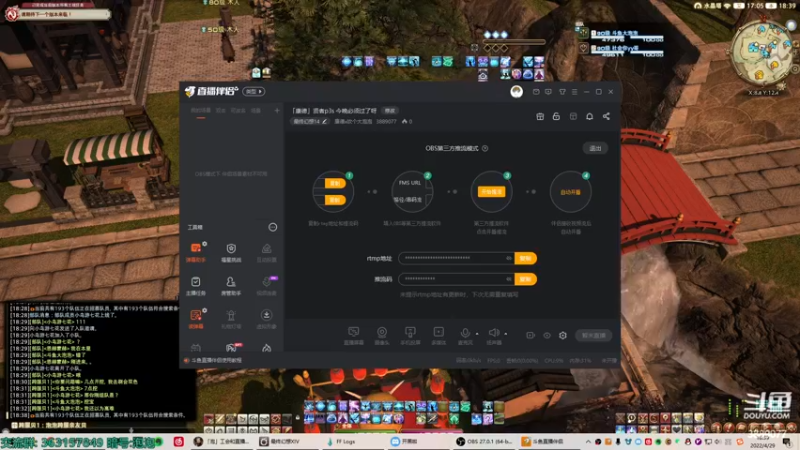Screen dimensions: 800x450
Task: Open the 主播任务 tool
Action: pos(196,286)
